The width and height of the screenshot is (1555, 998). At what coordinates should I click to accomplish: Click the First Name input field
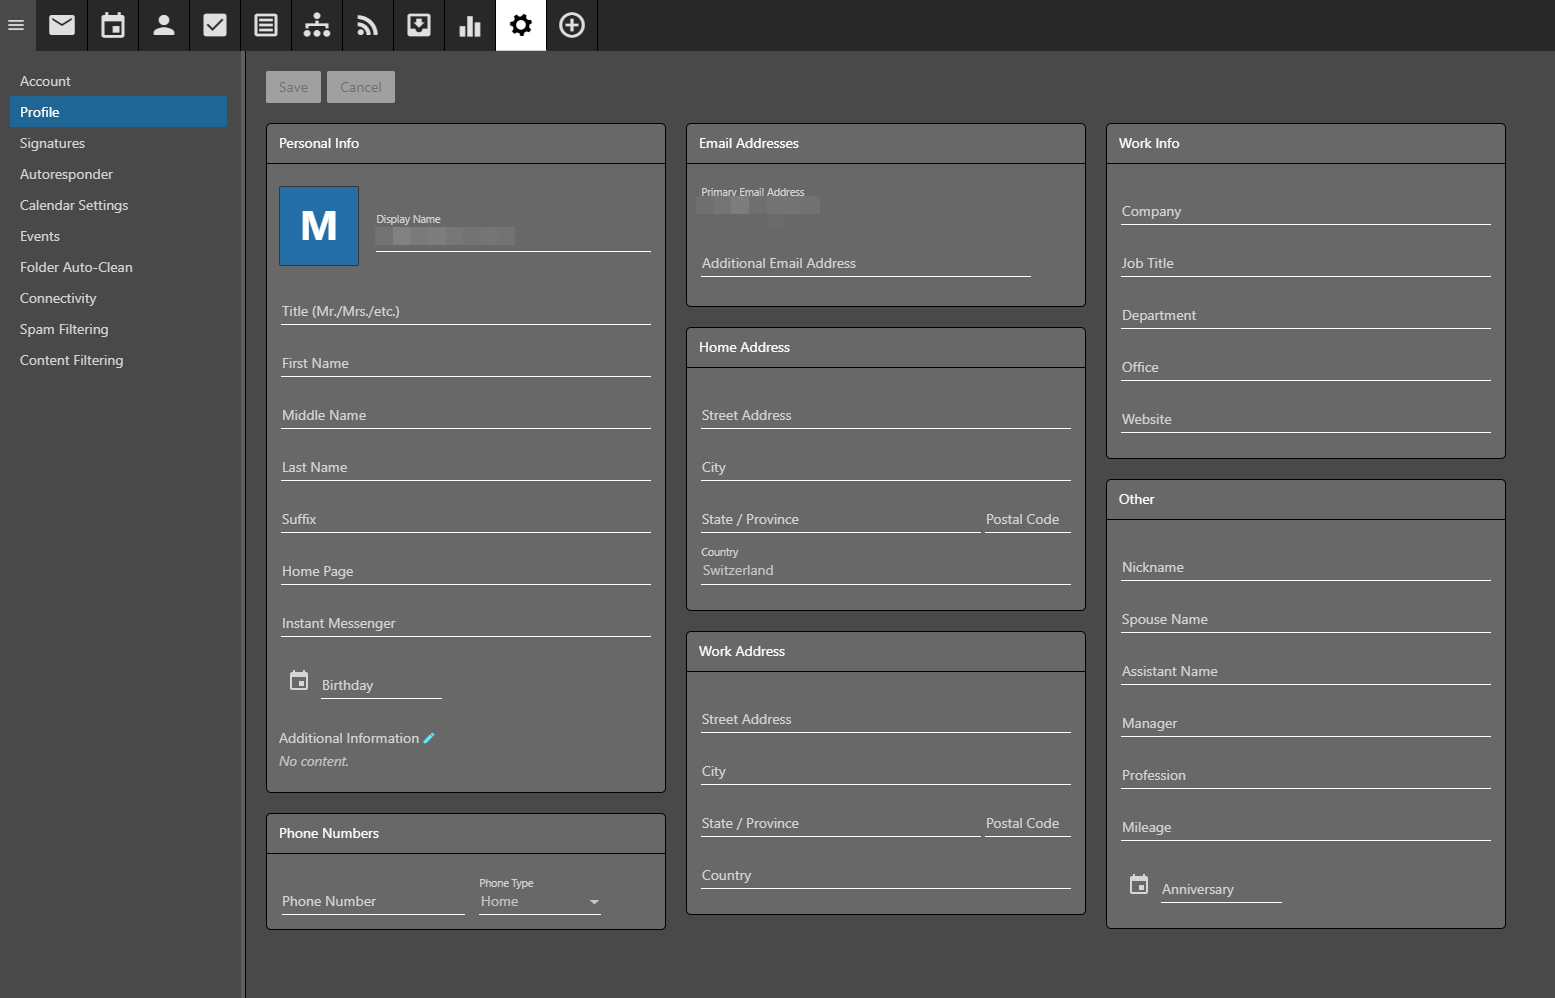pos(465,363)
